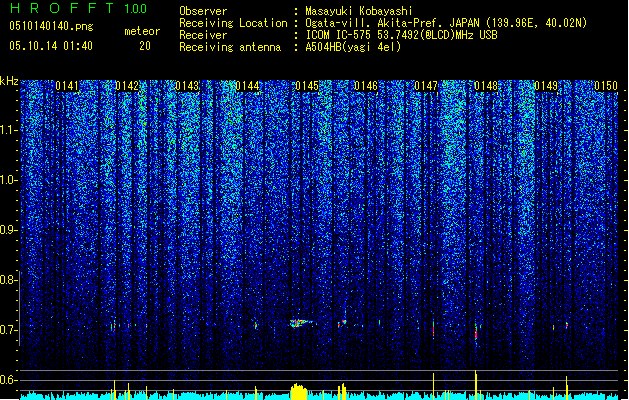Click the 0.8 kHz axis tick label

point(8,280)
